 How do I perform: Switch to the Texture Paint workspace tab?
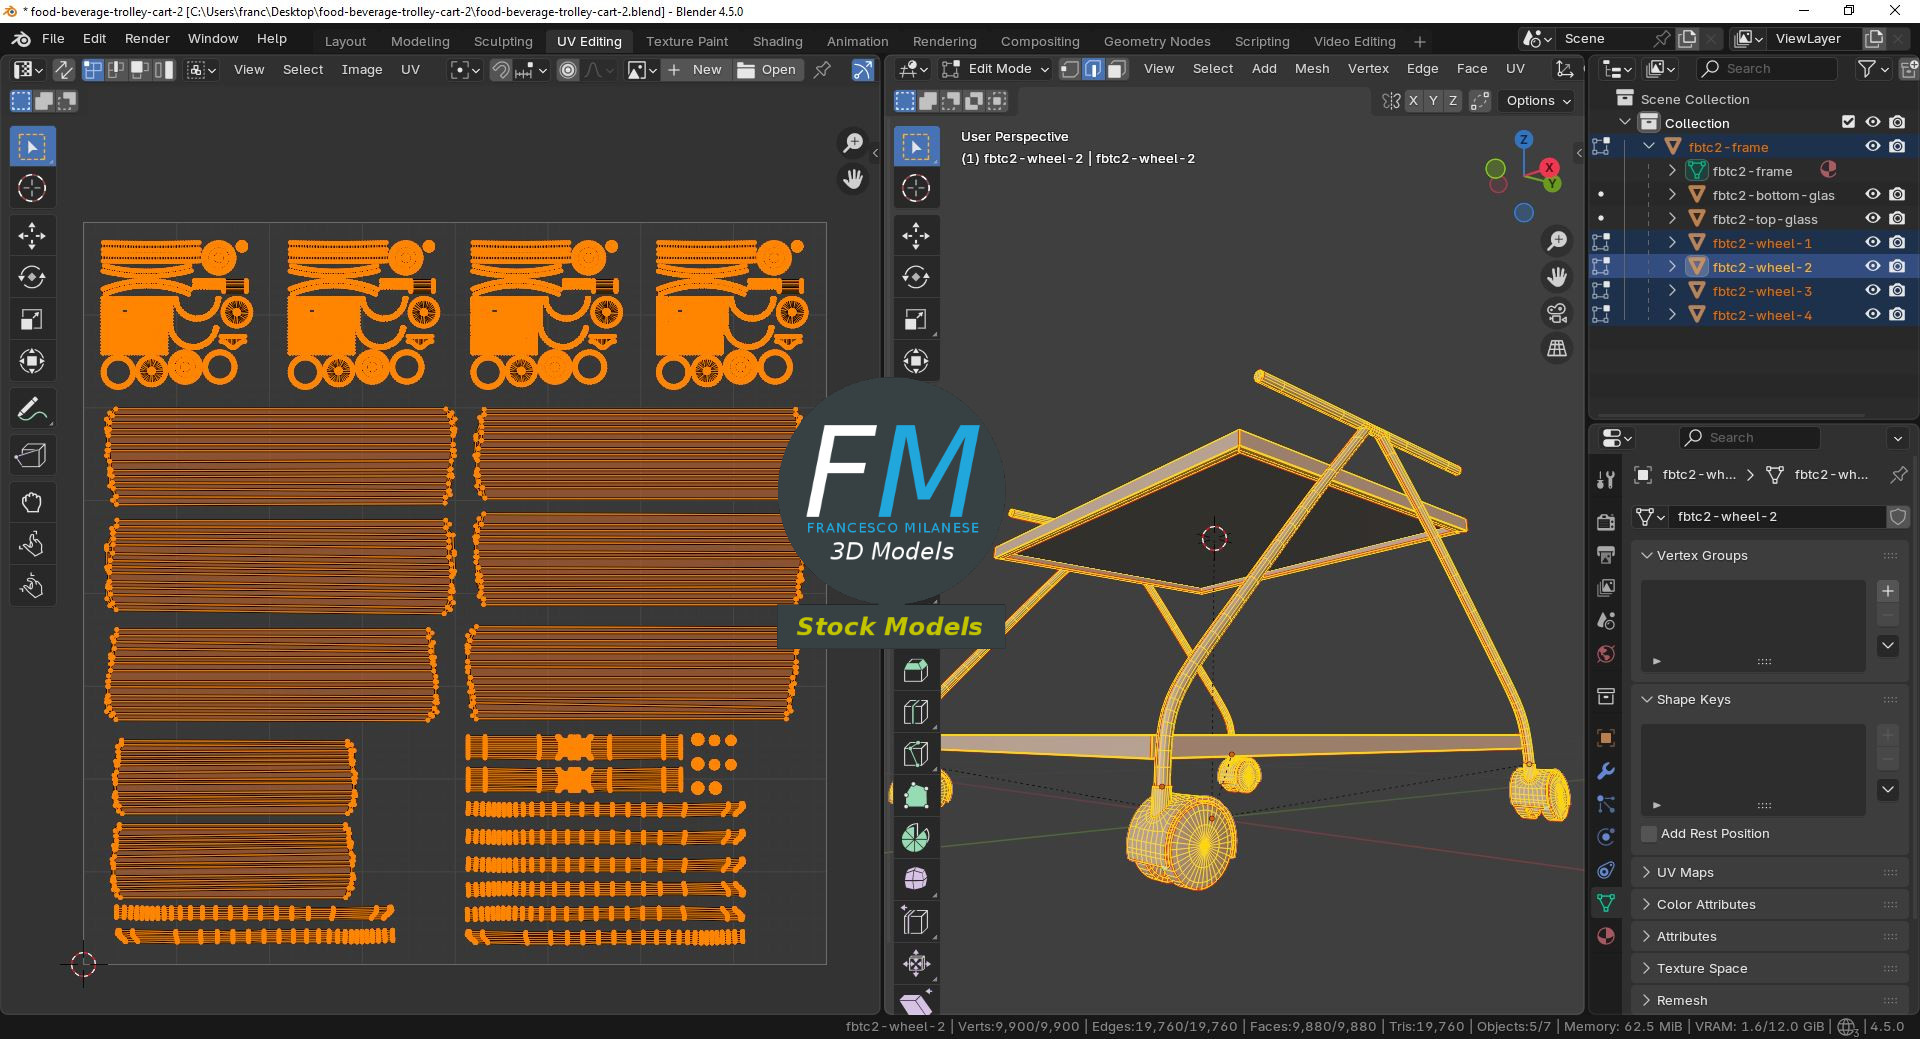(x=686, y=41)
